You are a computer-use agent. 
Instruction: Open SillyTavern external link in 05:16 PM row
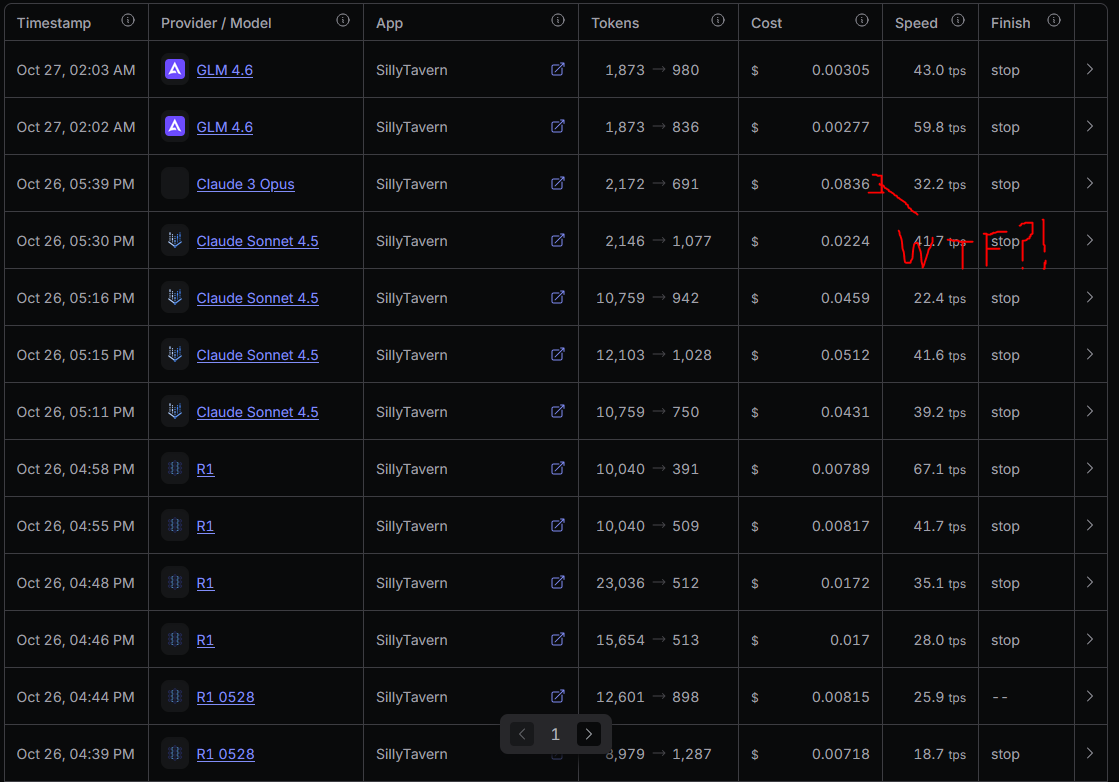coord(558,298)
